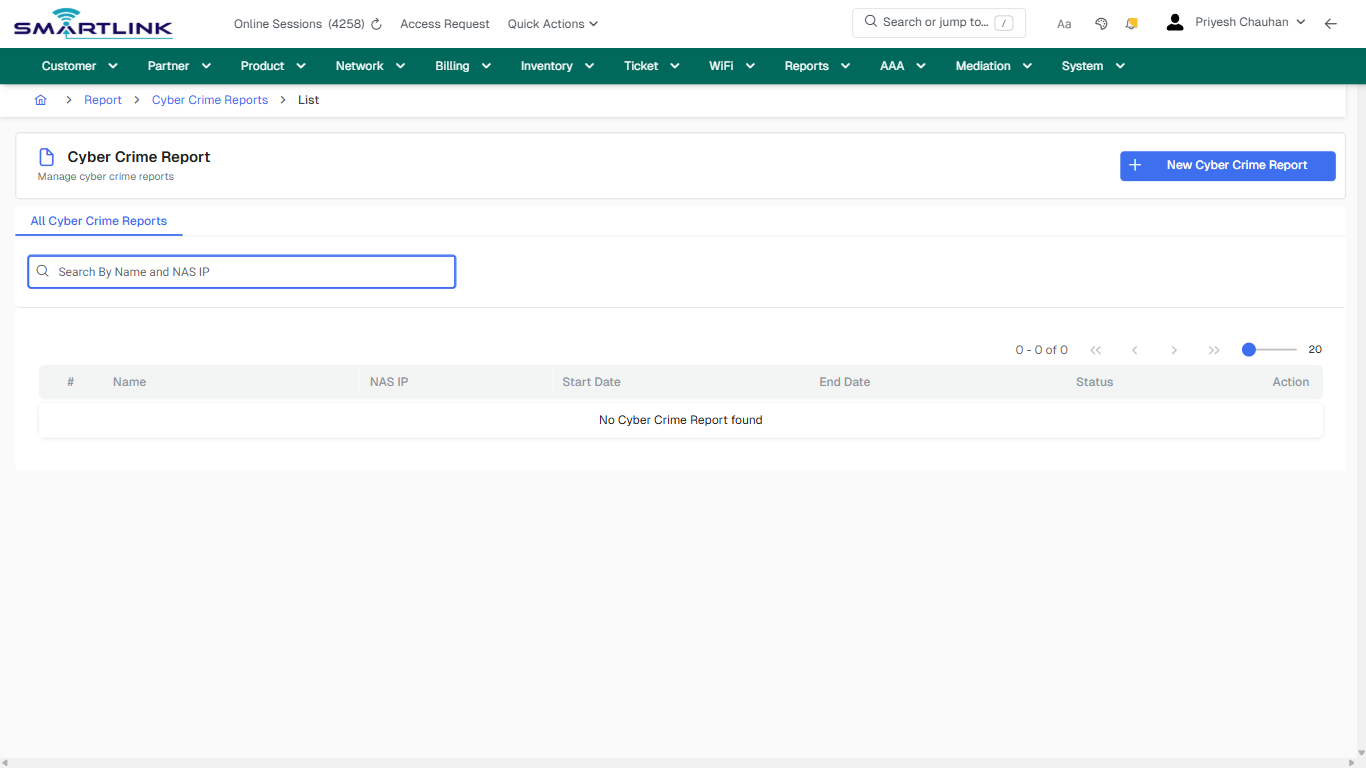Click the previous page chevron
The width and height of the screenshot is (1366, 768).
tap(1134, 349)
